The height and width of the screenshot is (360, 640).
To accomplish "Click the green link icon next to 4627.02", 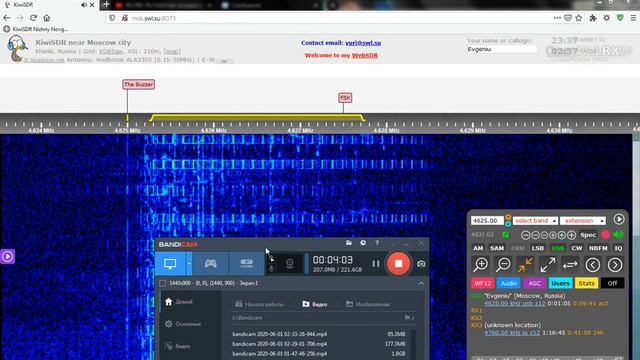I will click(505, 235).
